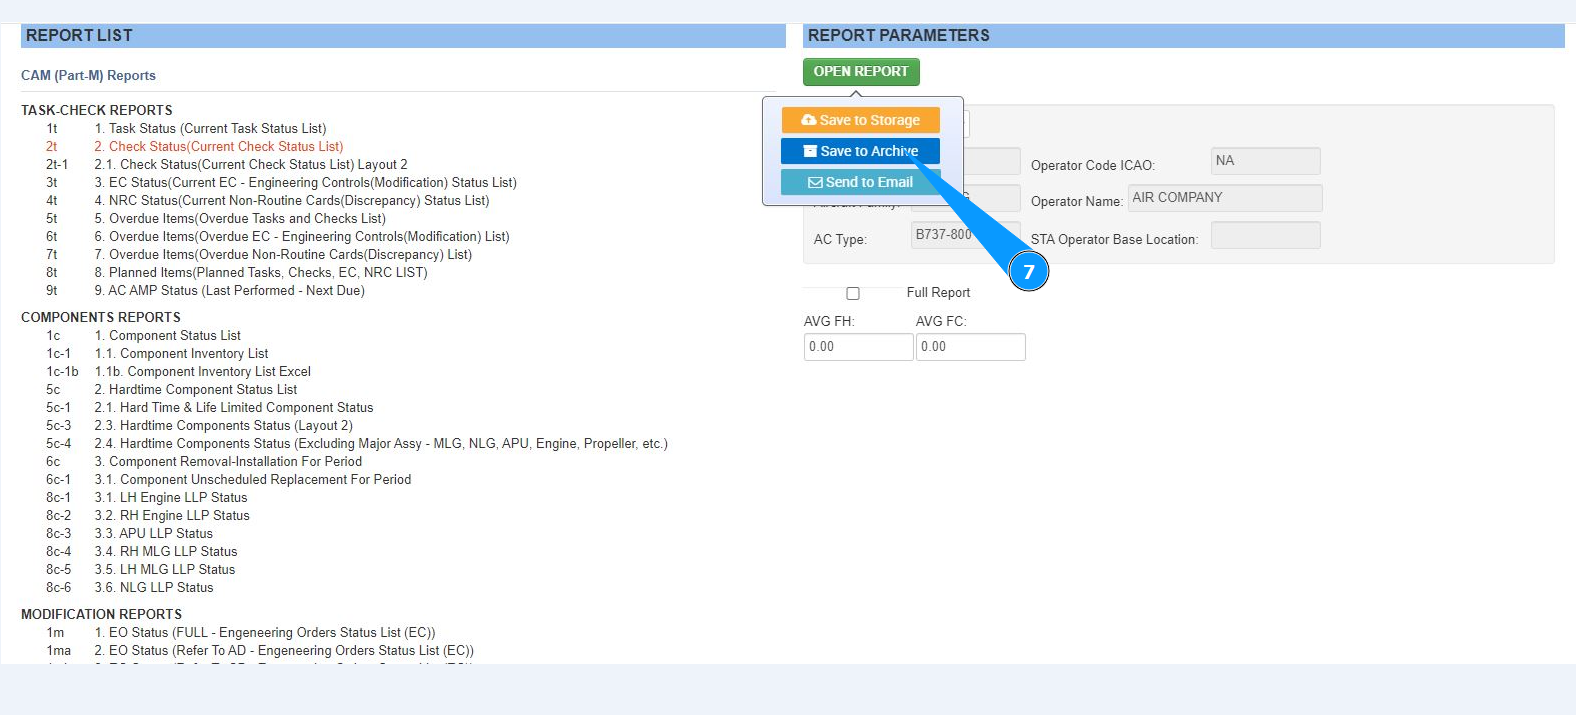Open 1.1. Component Inventory List

pos(182,353)
